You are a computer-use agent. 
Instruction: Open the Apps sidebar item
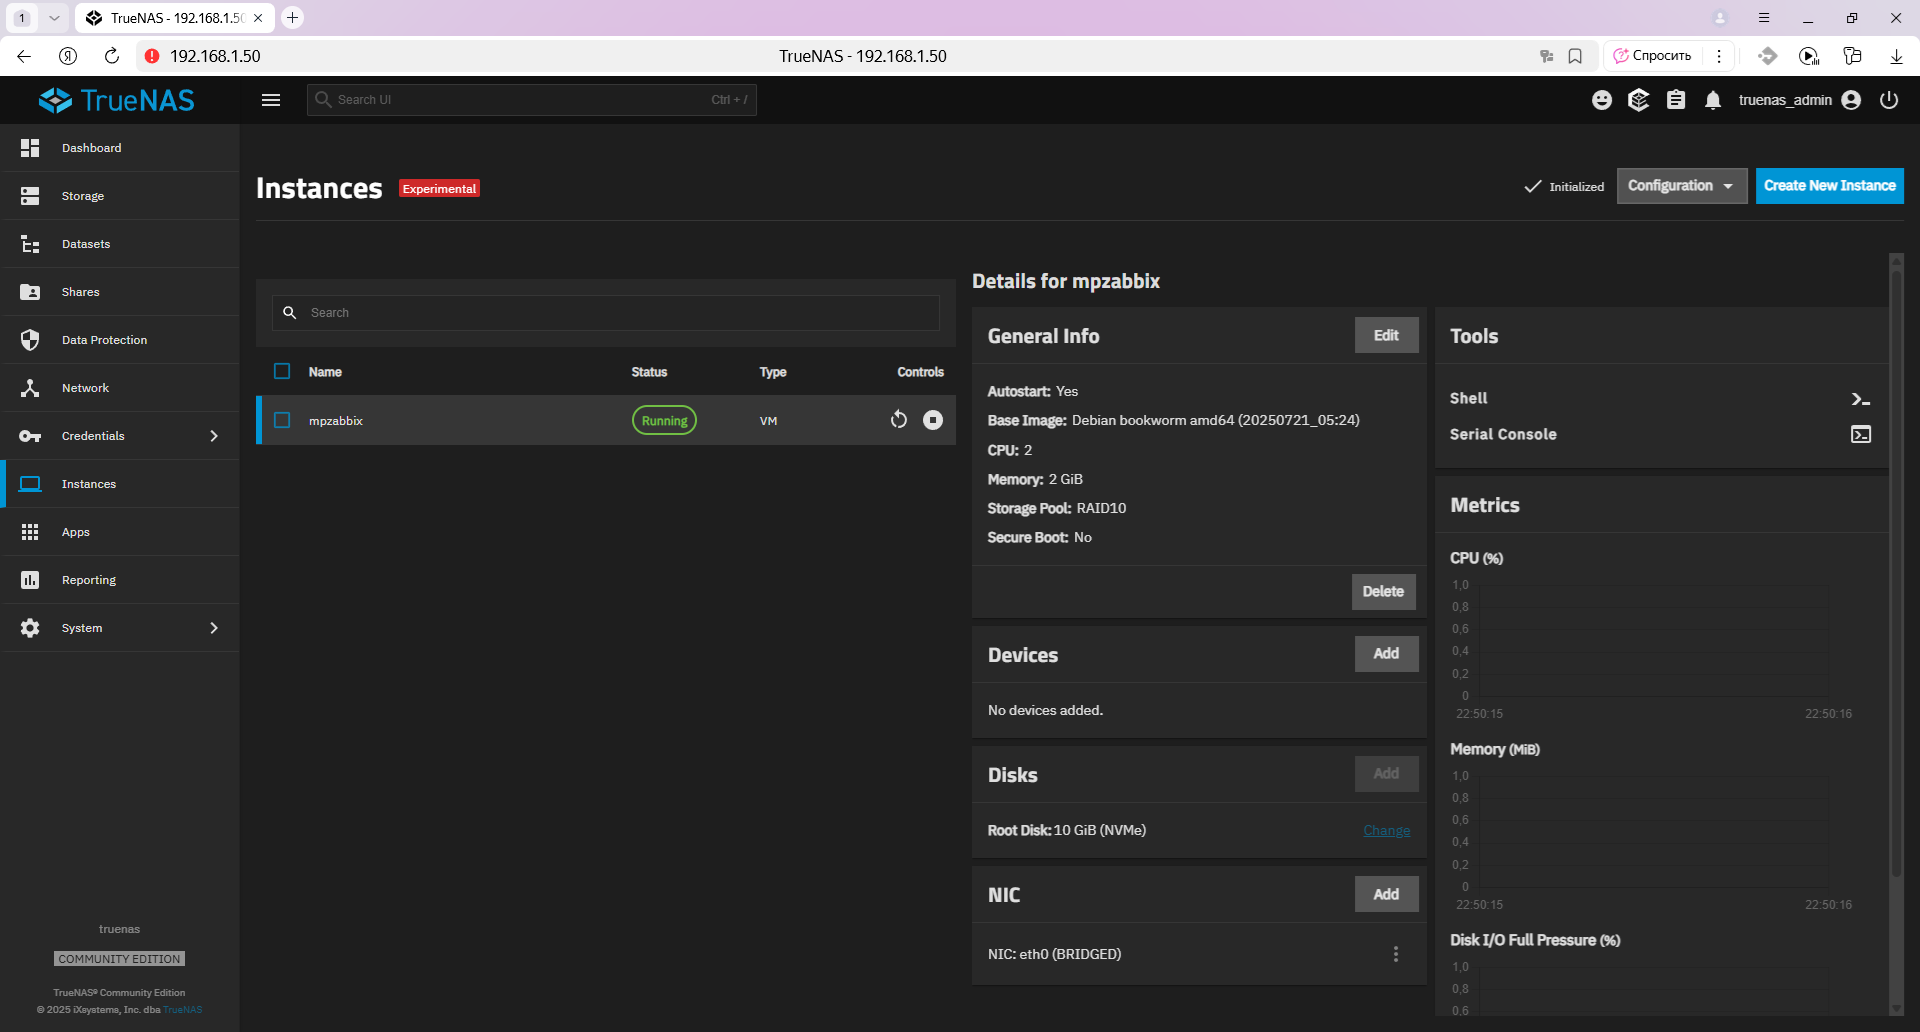point(120,532)
